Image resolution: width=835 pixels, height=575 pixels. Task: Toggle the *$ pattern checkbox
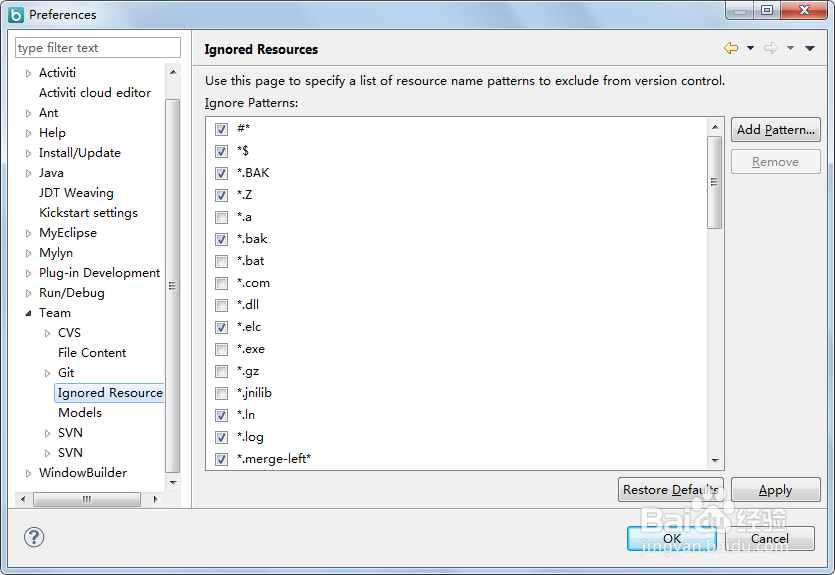tap(222, 151)
